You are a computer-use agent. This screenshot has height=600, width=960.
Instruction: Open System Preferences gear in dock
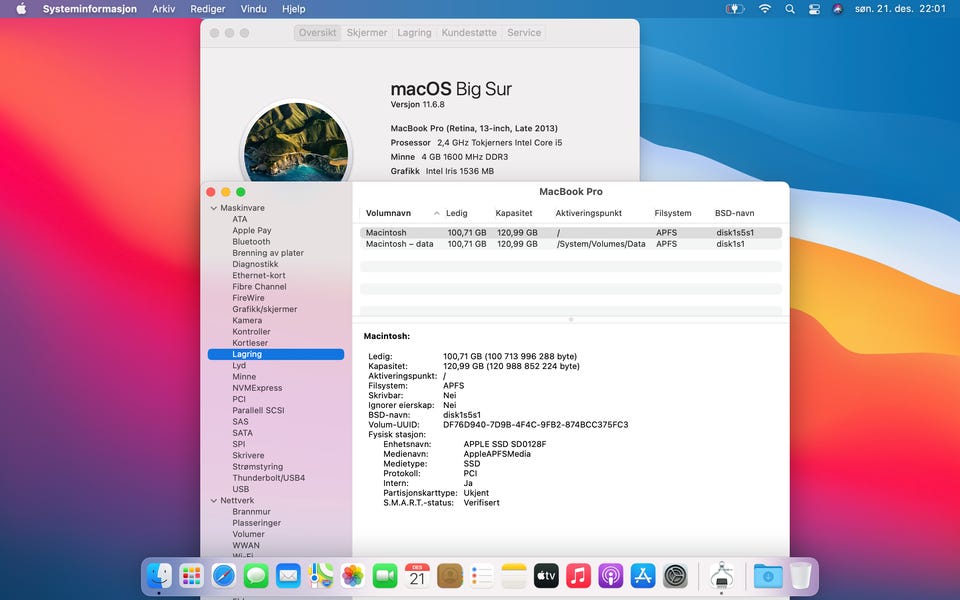676,576
